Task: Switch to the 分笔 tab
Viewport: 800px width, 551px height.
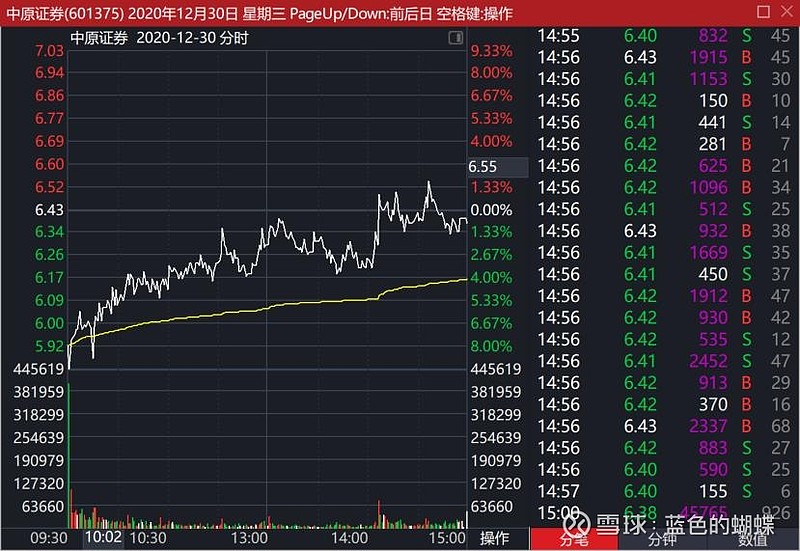Action: coord(573,539)
